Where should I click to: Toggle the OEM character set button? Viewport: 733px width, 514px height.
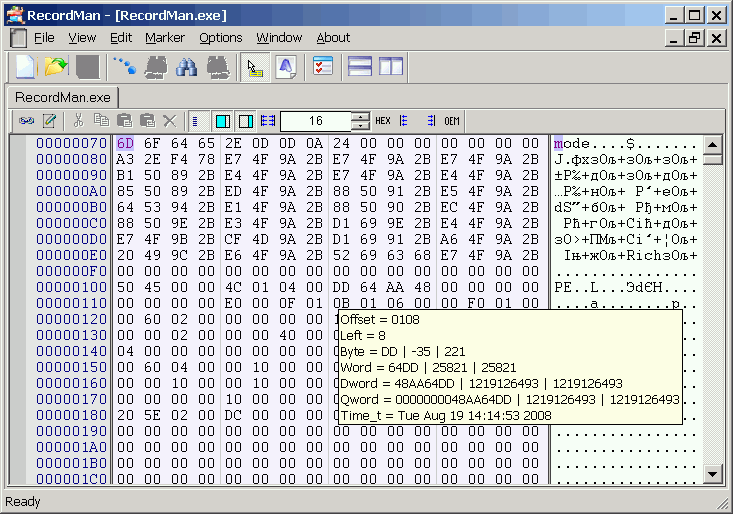452,121
